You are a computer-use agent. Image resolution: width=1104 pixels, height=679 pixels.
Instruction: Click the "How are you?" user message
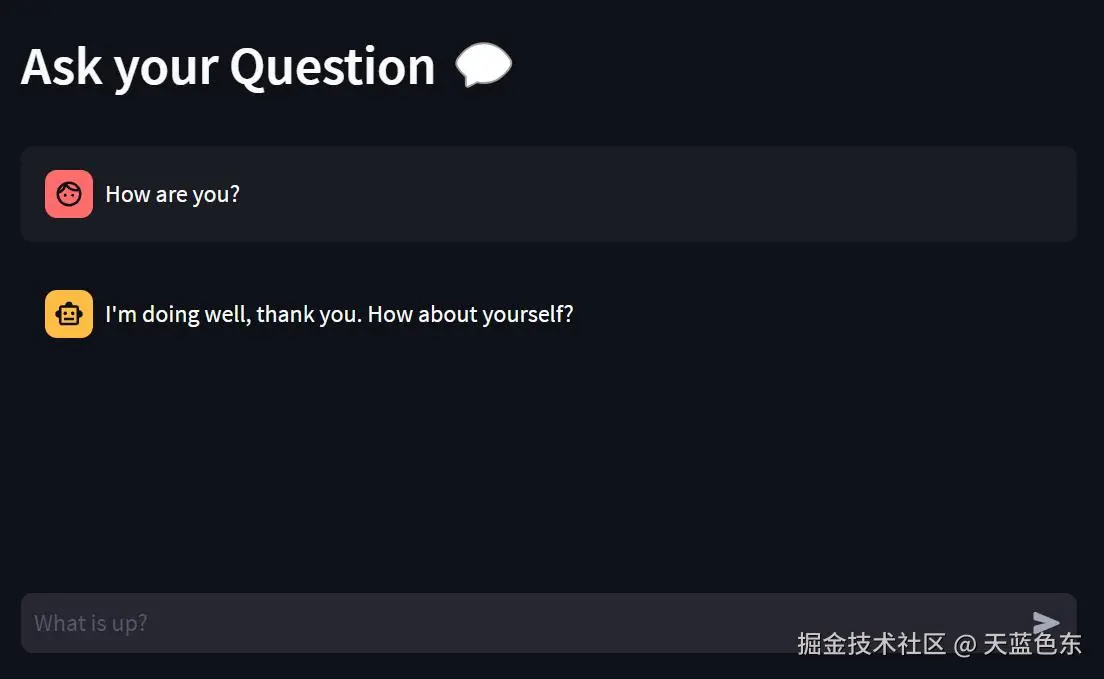pyautogui.click(x=172, y=194)
